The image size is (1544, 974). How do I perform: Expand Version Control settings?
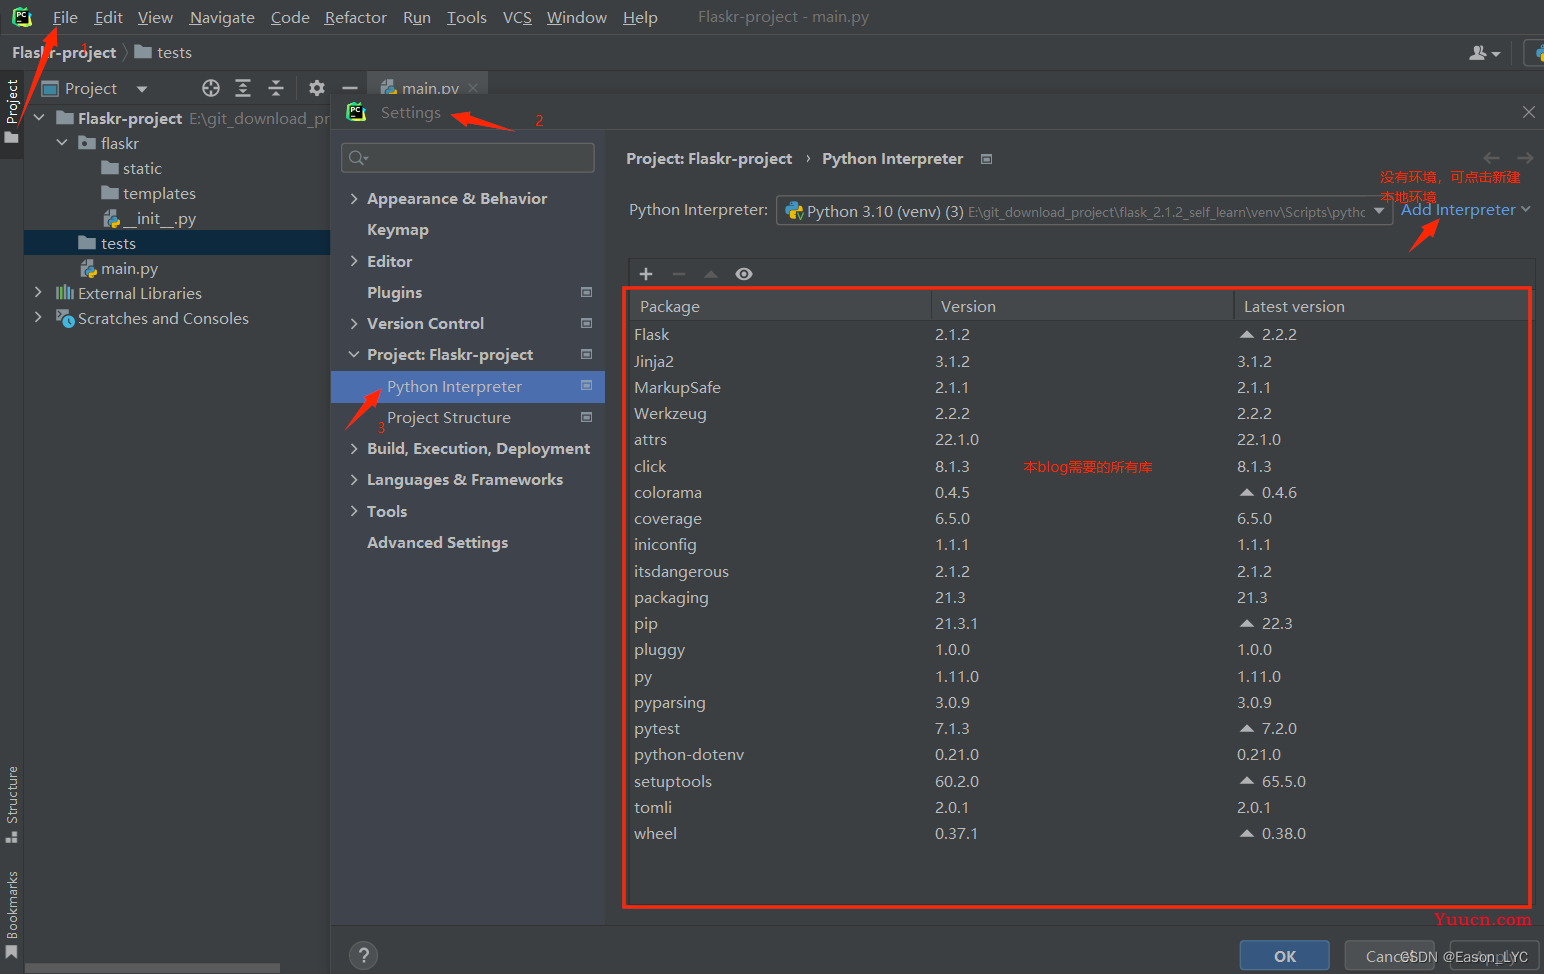click(354, 323)
